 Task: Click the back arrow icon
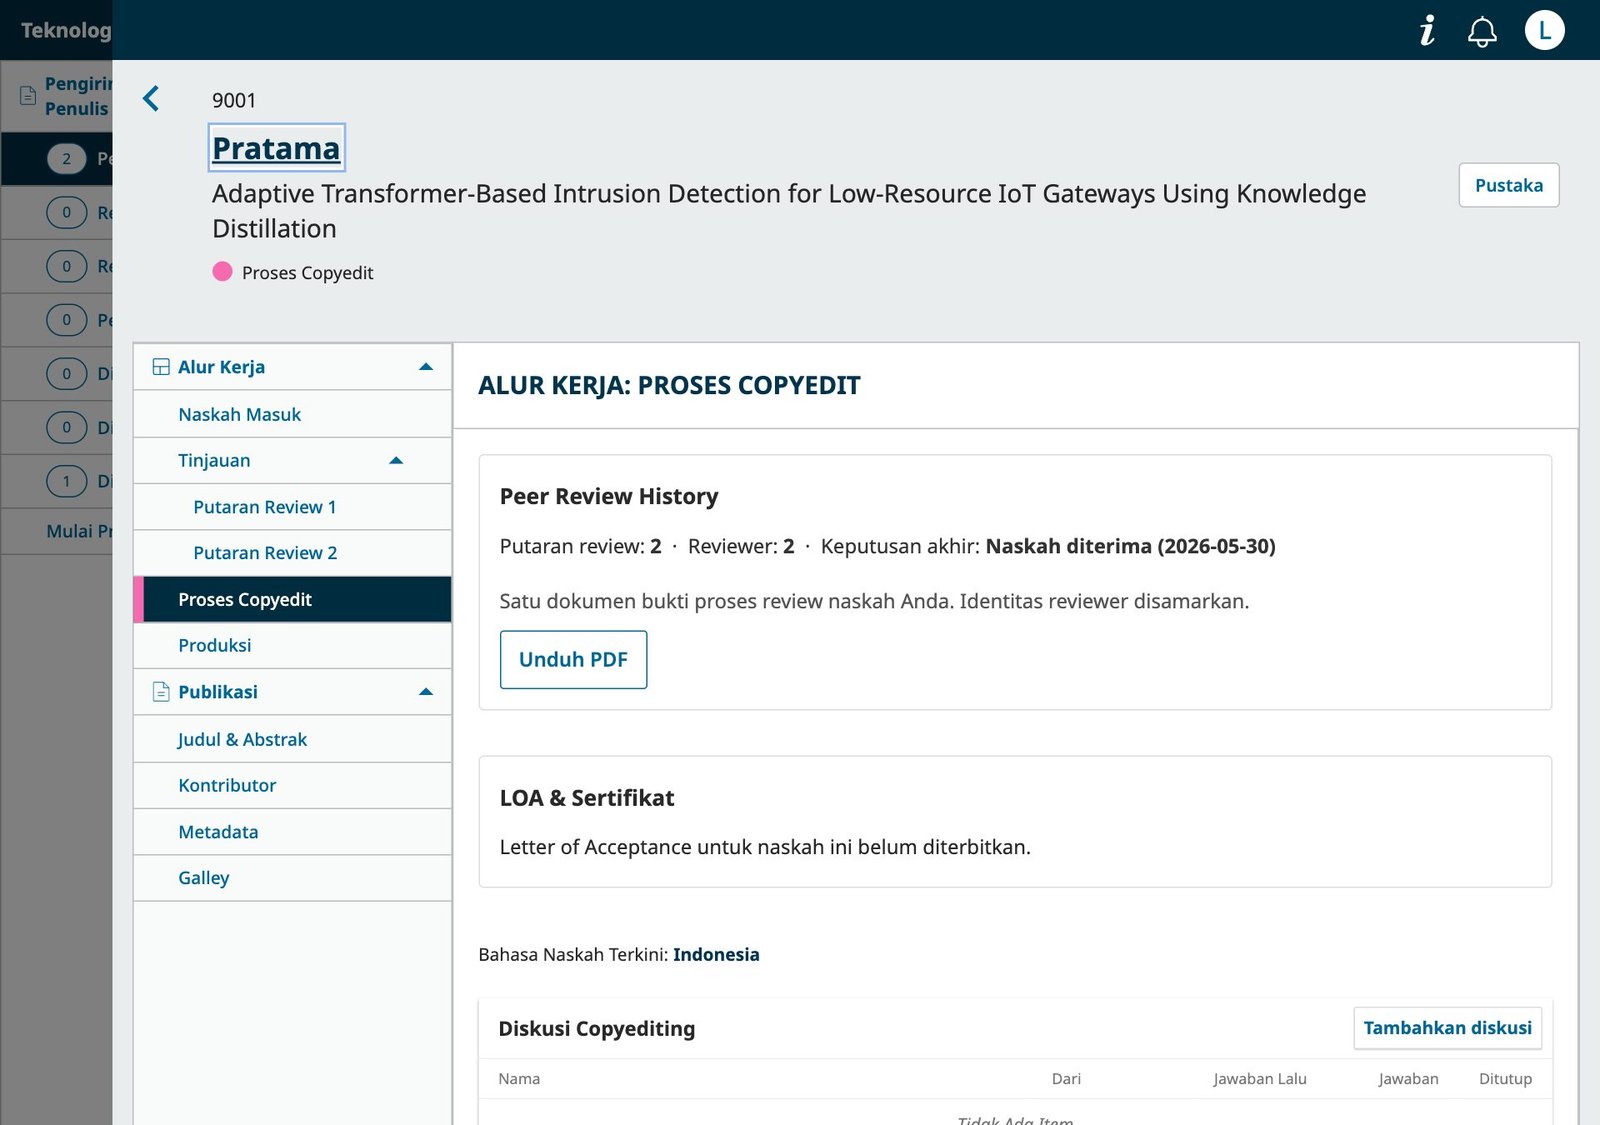[x=151, y=98]
